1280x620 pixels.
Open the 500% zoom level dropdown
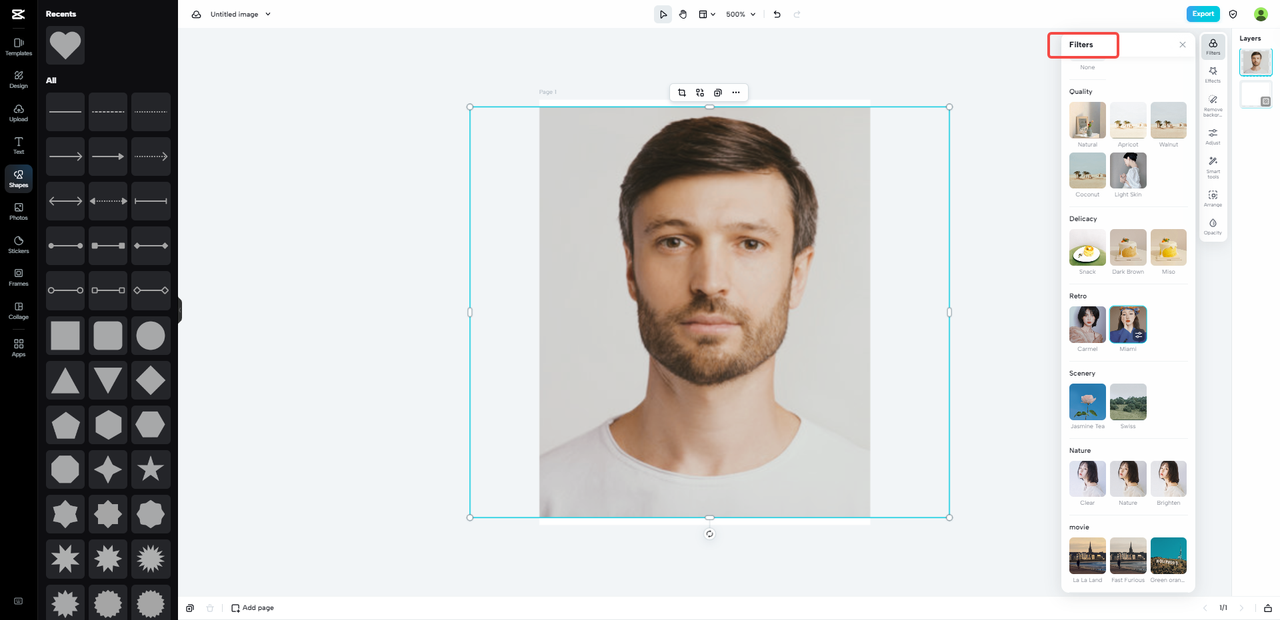740,14
